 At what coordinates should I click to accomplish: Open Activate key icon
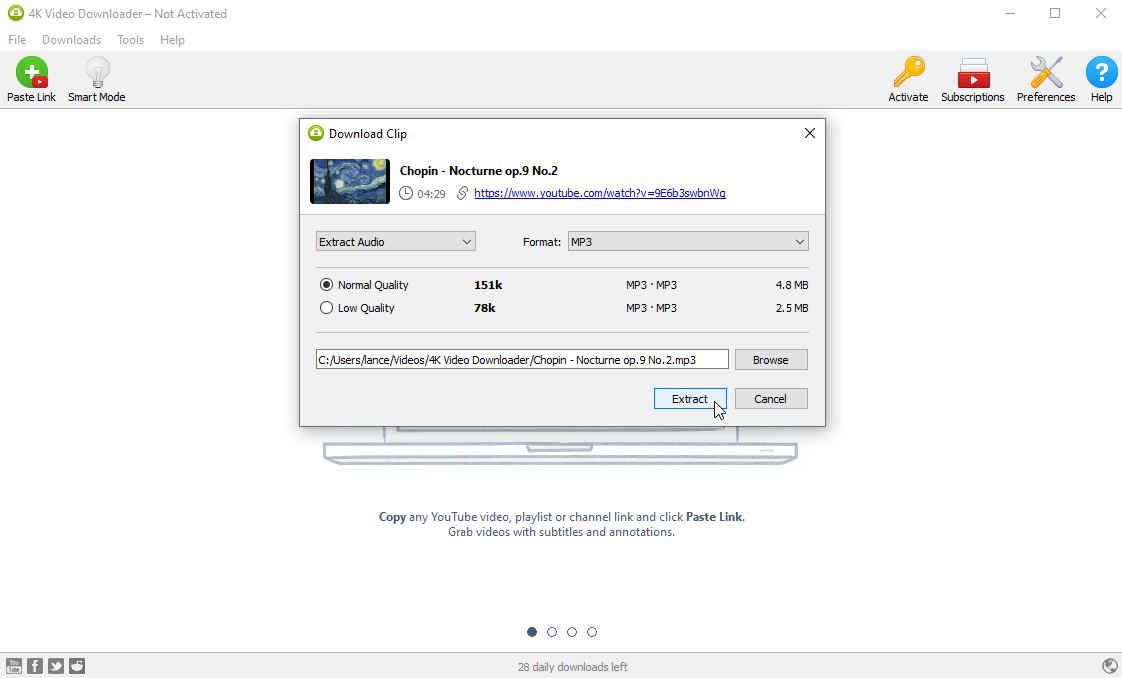(x=909, y=72)
